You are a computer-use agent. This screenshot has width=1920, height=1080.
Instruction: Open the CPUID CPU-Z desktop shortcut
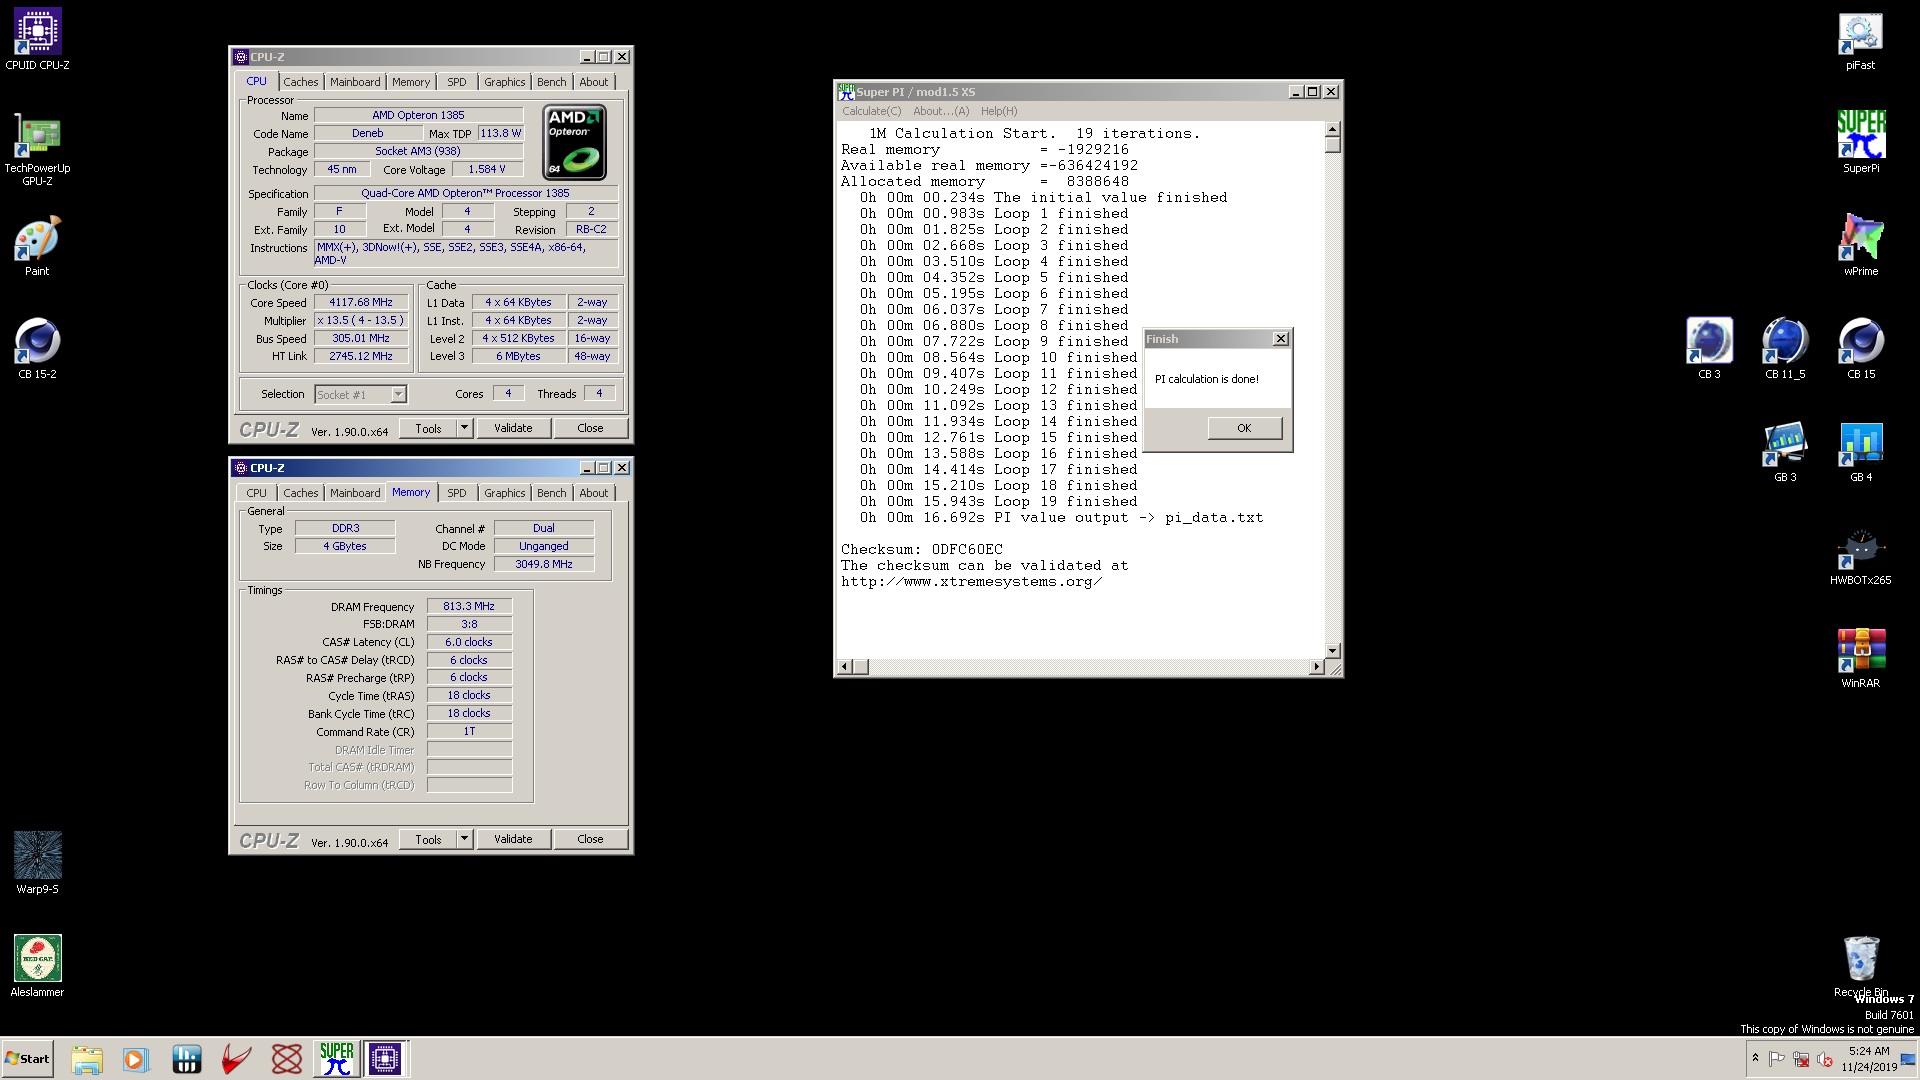pos(37,39)
